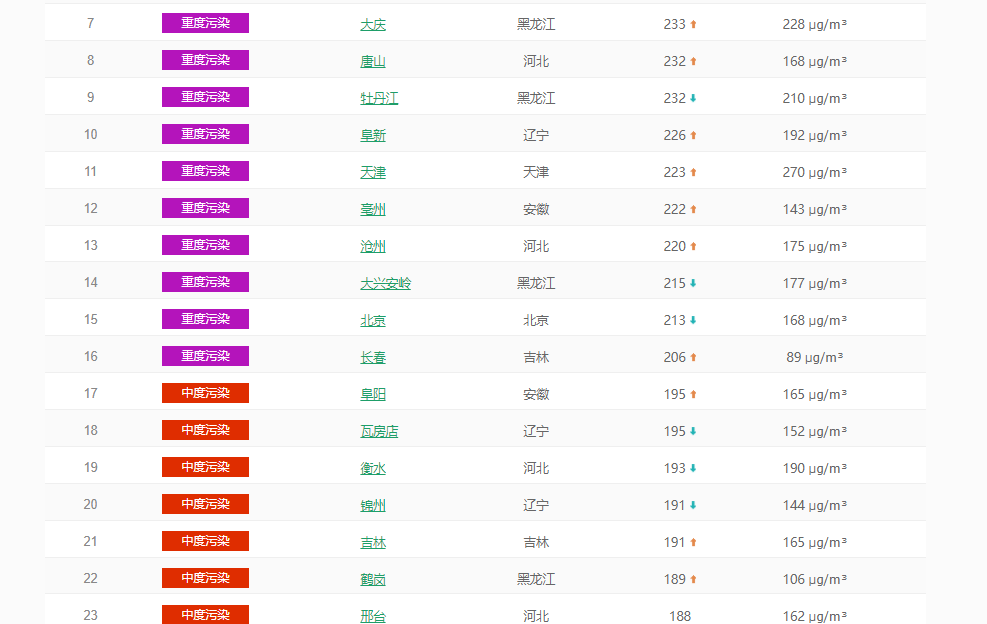Click the down arrow beside AQI 193

click(693, 468)
